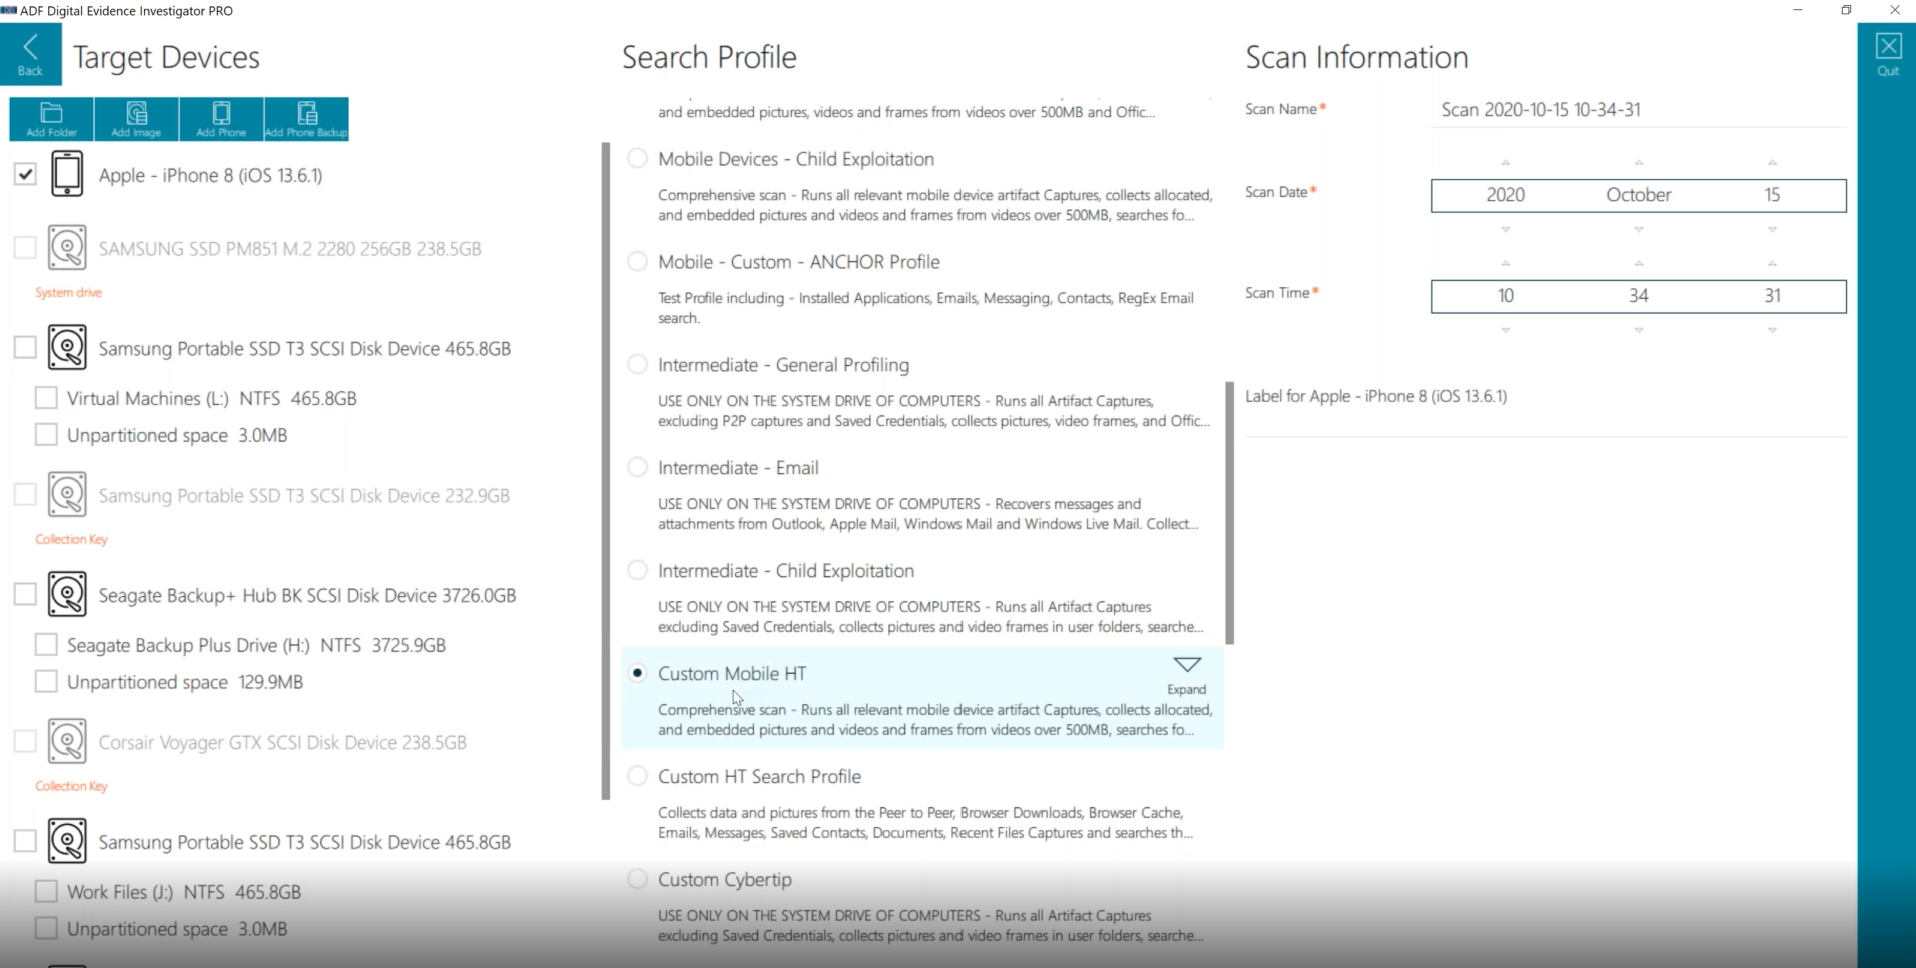Image resolution: width=1916 pixels, height=968 pixels.
Task: Check the first Samsung Portable SSD 465.8GB checkbox
Action: click(x=25, y=348)
